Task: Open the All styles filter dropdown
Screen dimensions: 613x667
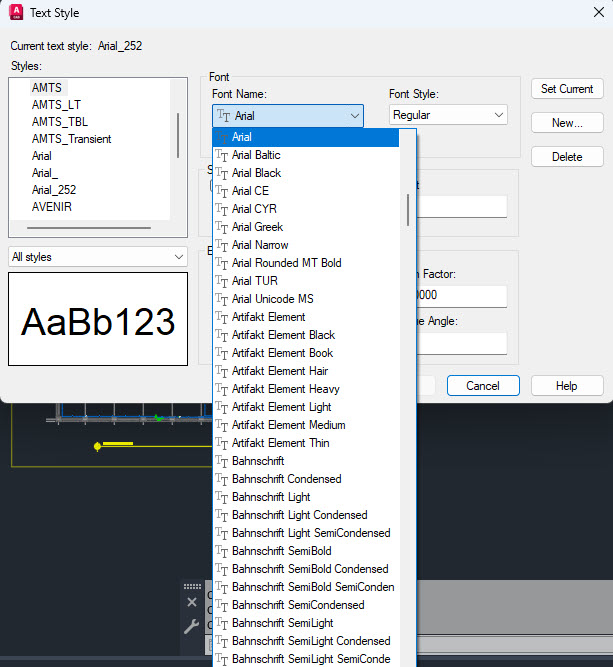Action: 98,257
